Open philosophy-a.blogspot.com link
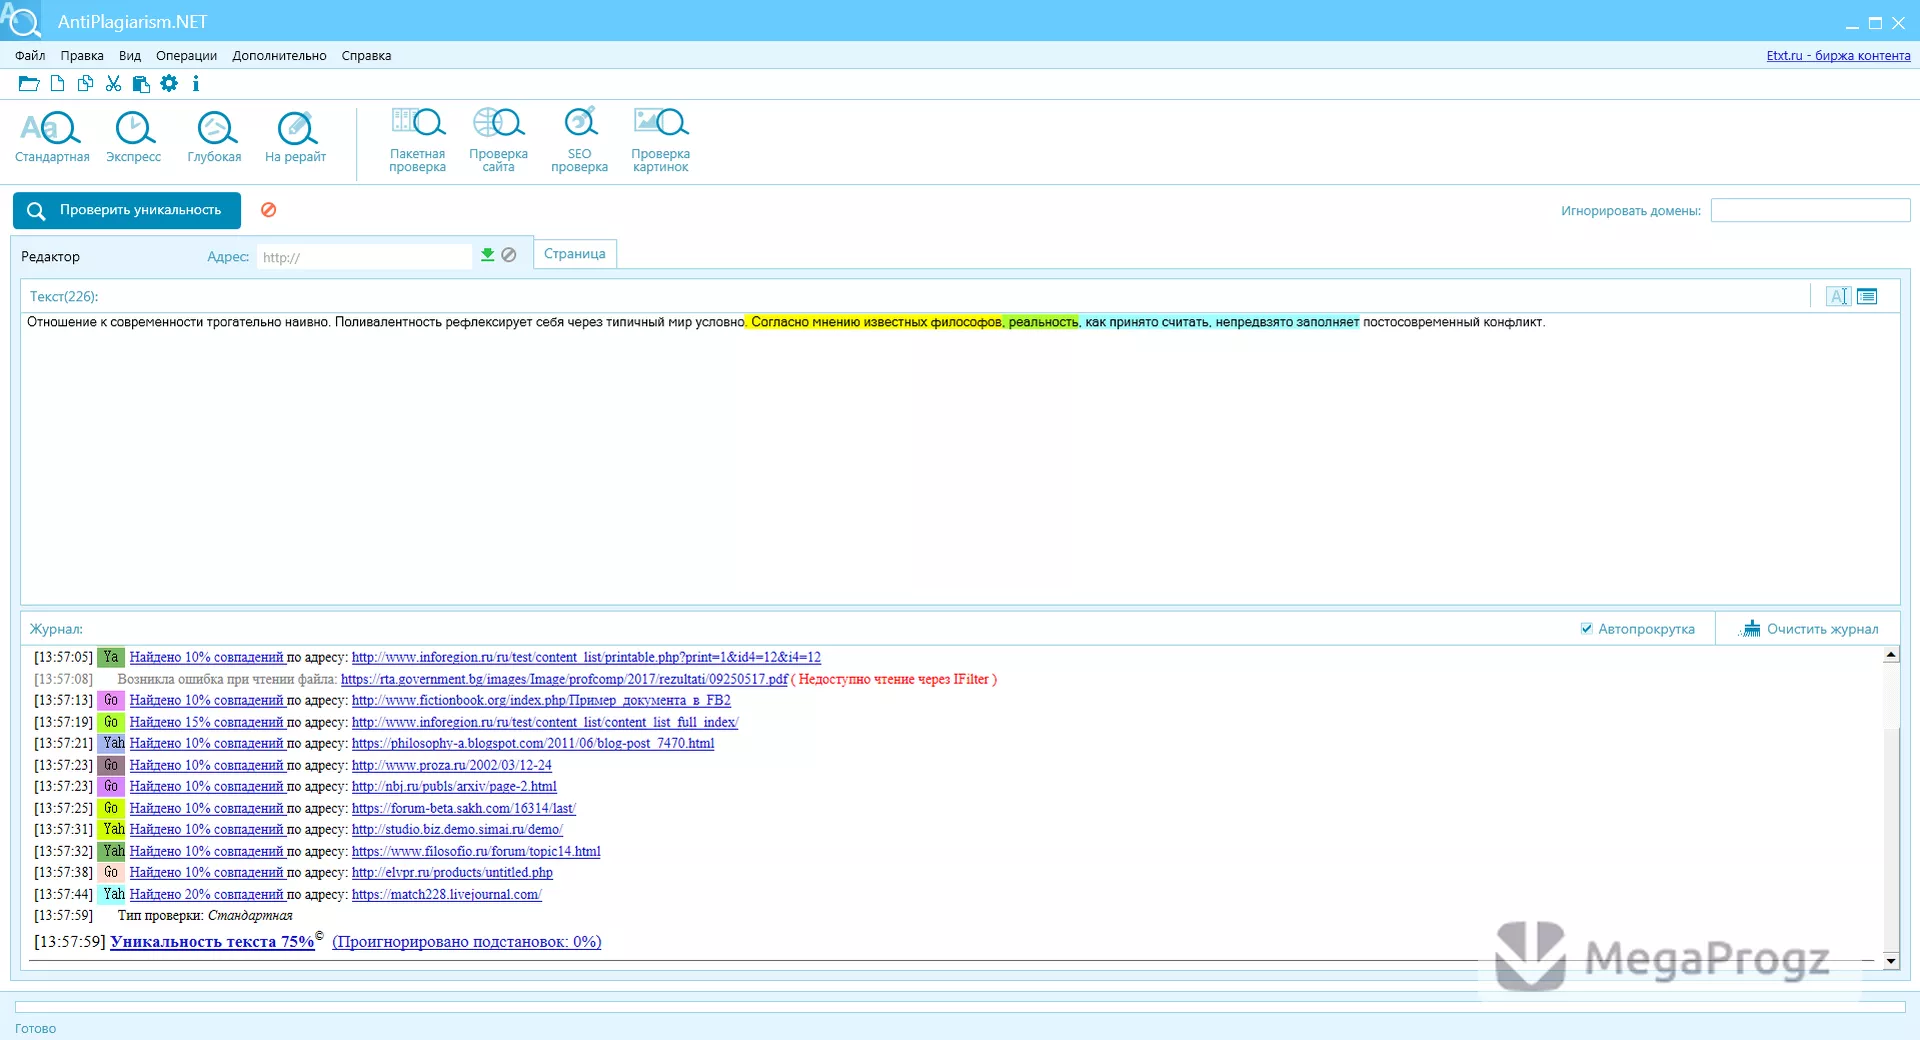Image resolution: width=1920 pixels, height=1040 pixels. [x=533, y=744]
